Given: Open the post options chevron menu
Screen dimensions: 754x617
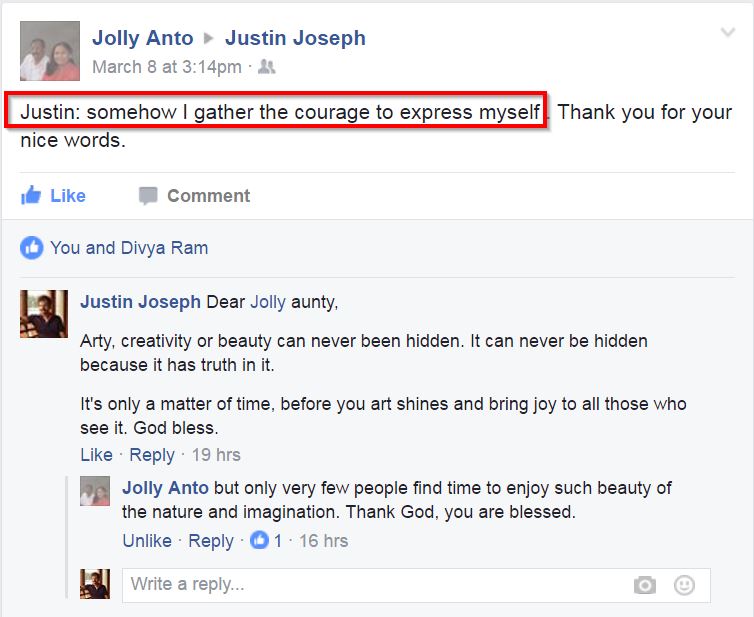Looking at the screenshot, I should tap(728, 32).
